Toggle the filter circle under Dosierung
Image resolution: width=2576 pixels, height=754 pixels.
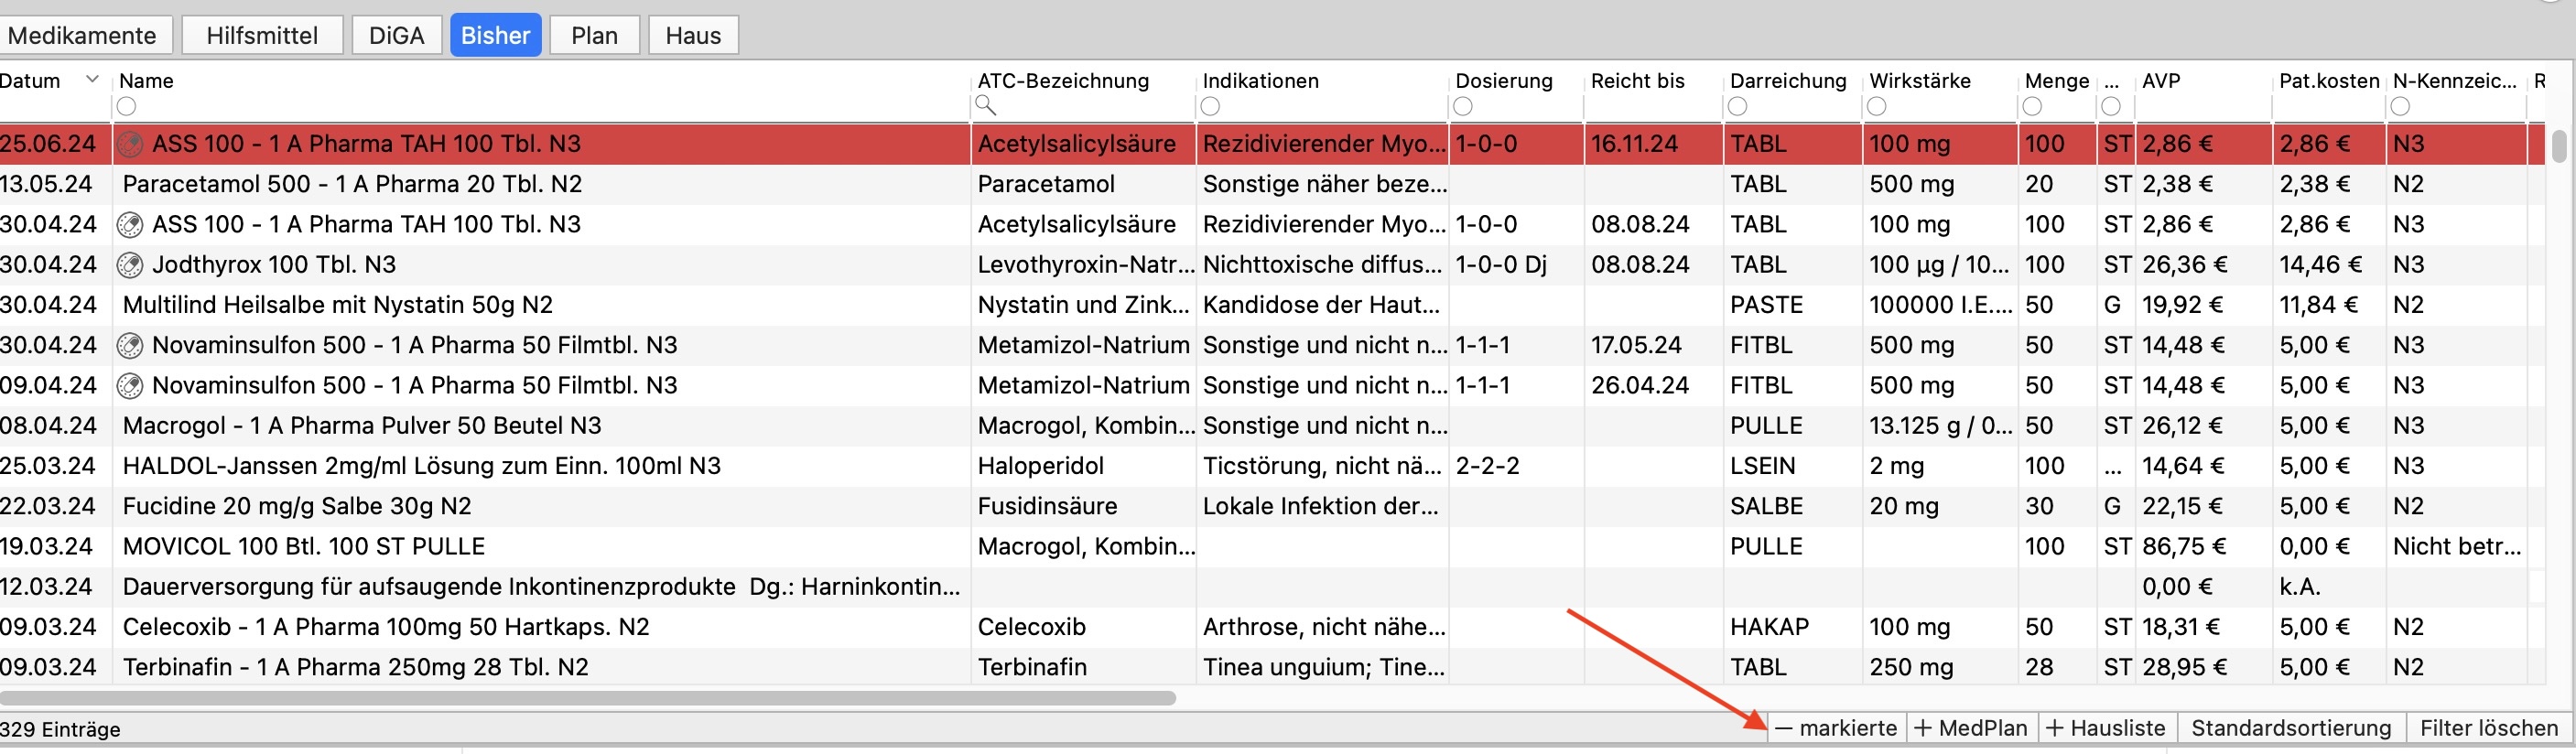tap(1463, 106)
